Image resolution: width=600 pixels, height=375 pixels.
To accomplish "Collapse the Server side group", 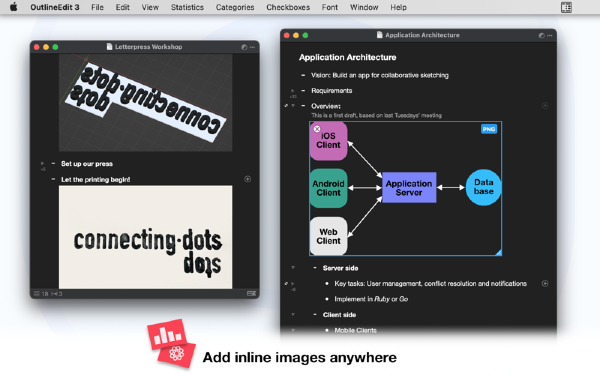I will point(293,268).
